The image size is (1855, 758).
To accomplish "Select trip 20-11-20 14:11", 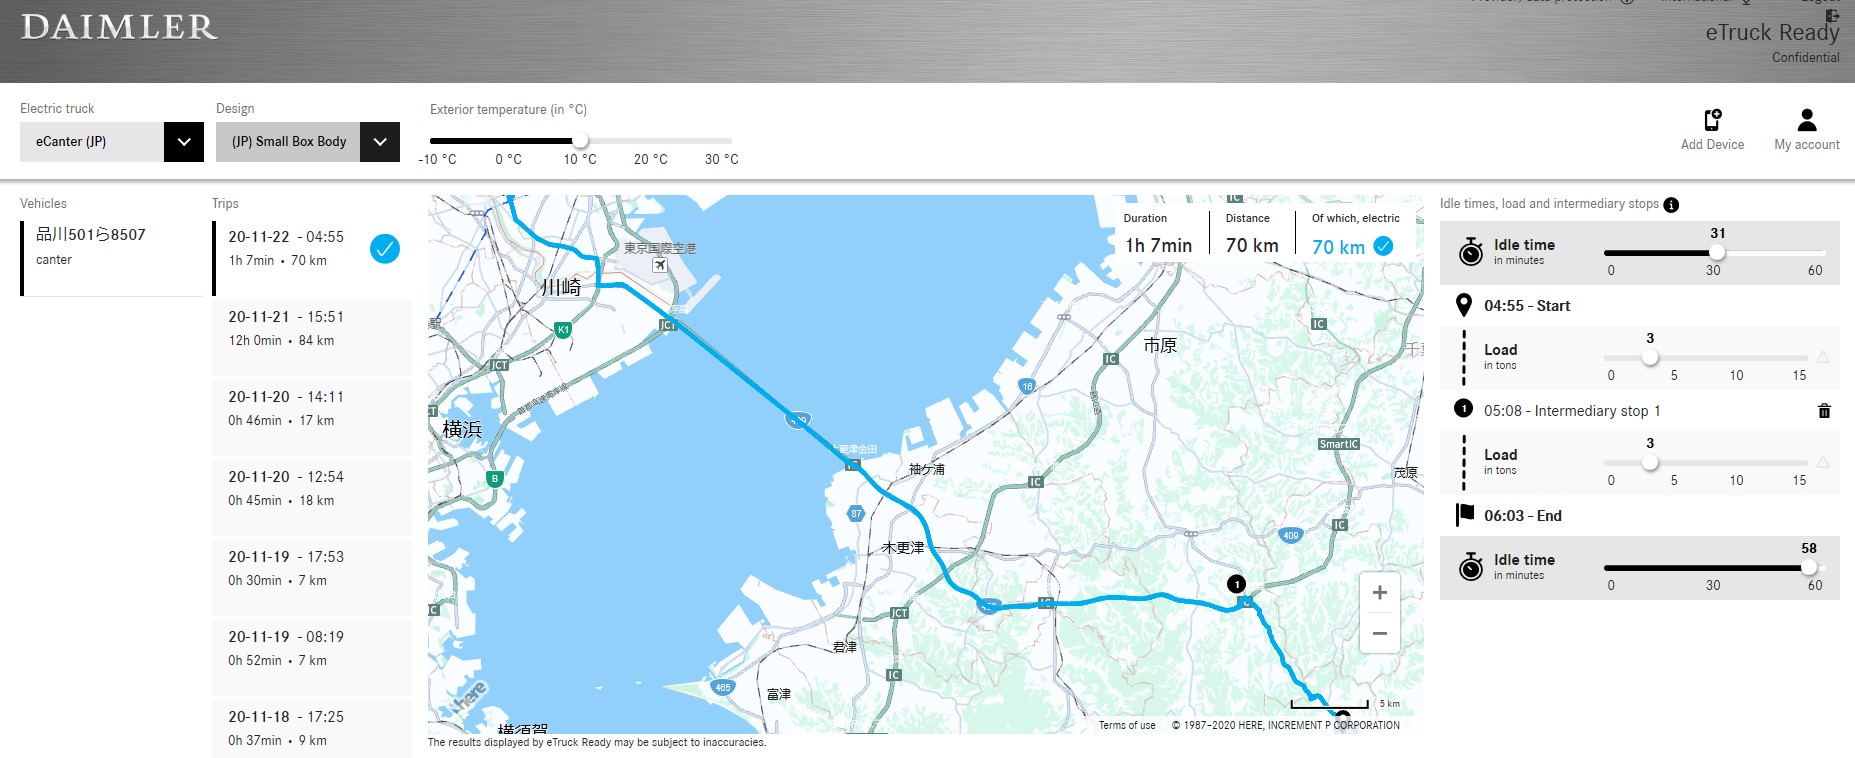I will [311, 409].
